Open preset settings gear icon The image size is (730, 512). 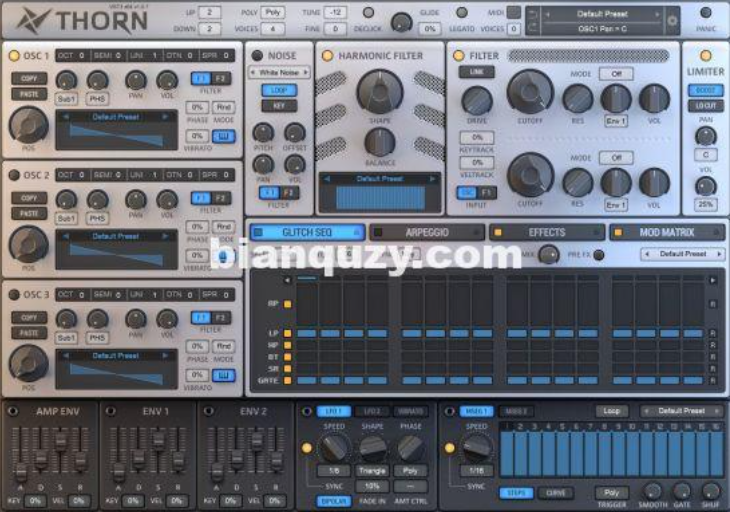tap(672, 21)
